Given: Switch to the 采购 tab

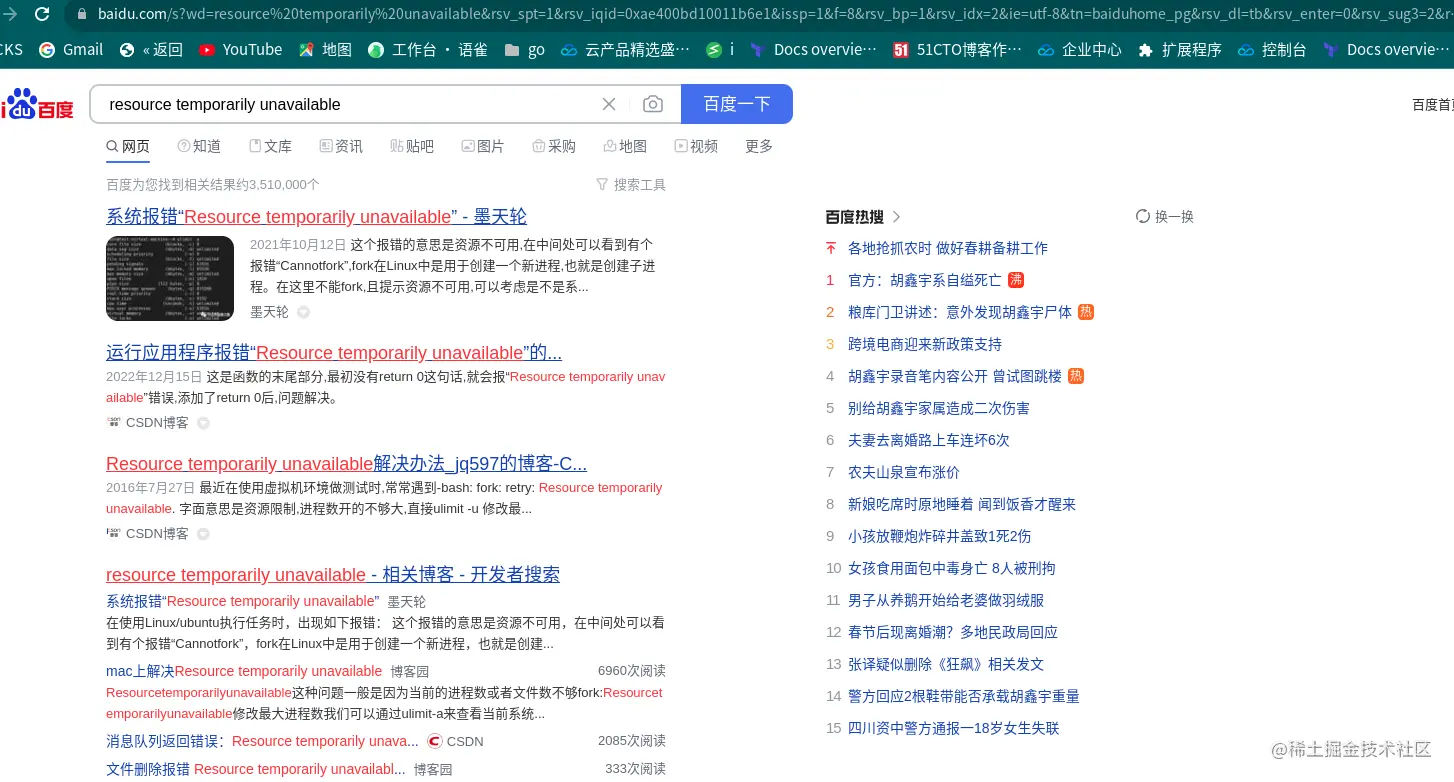Looking at the screenshot, I should [x=554, y=146].
